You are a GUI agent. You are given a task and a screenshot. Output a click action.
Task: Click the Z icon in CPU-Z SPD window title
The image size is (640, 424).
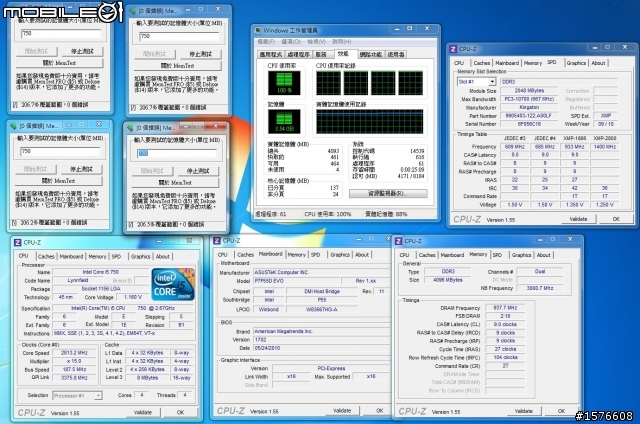point(453,49)
